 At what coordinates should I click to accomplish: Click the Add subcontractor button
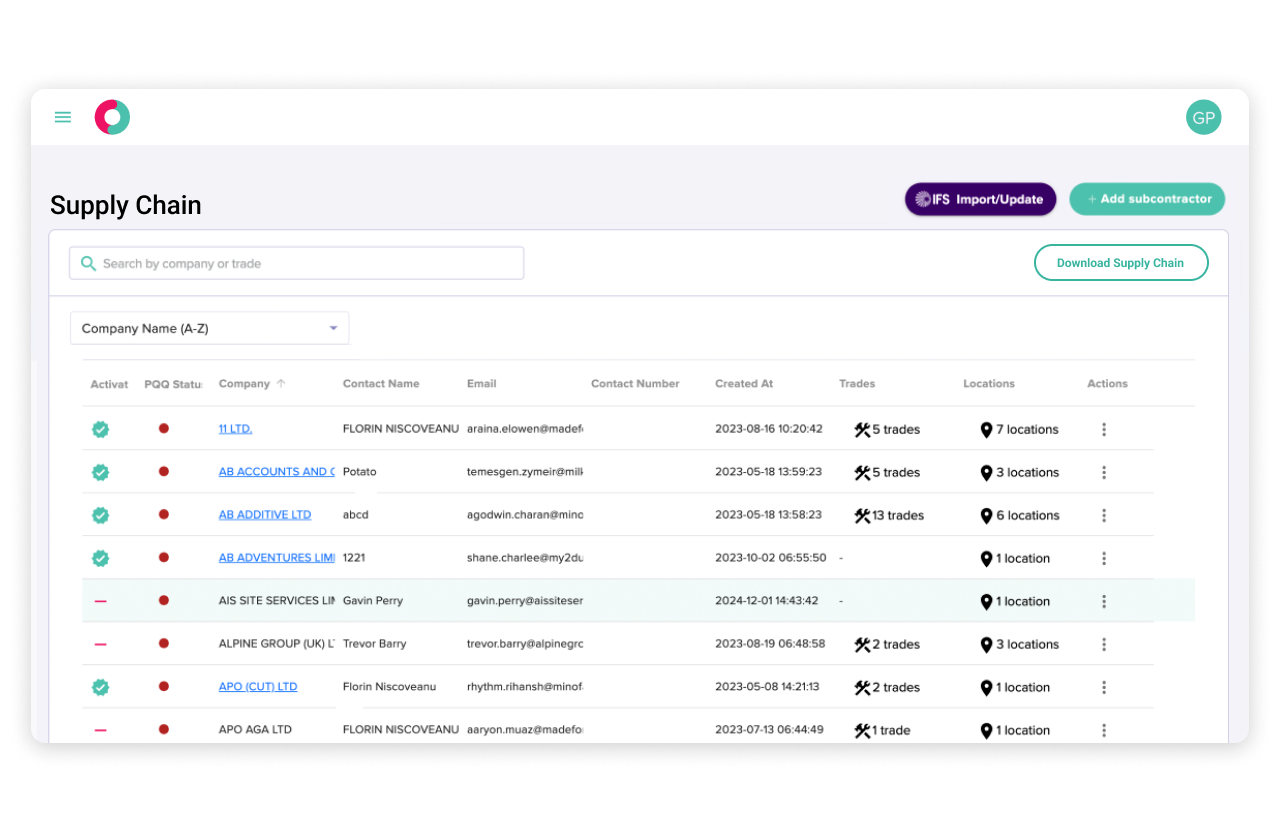pos(1147,199)
